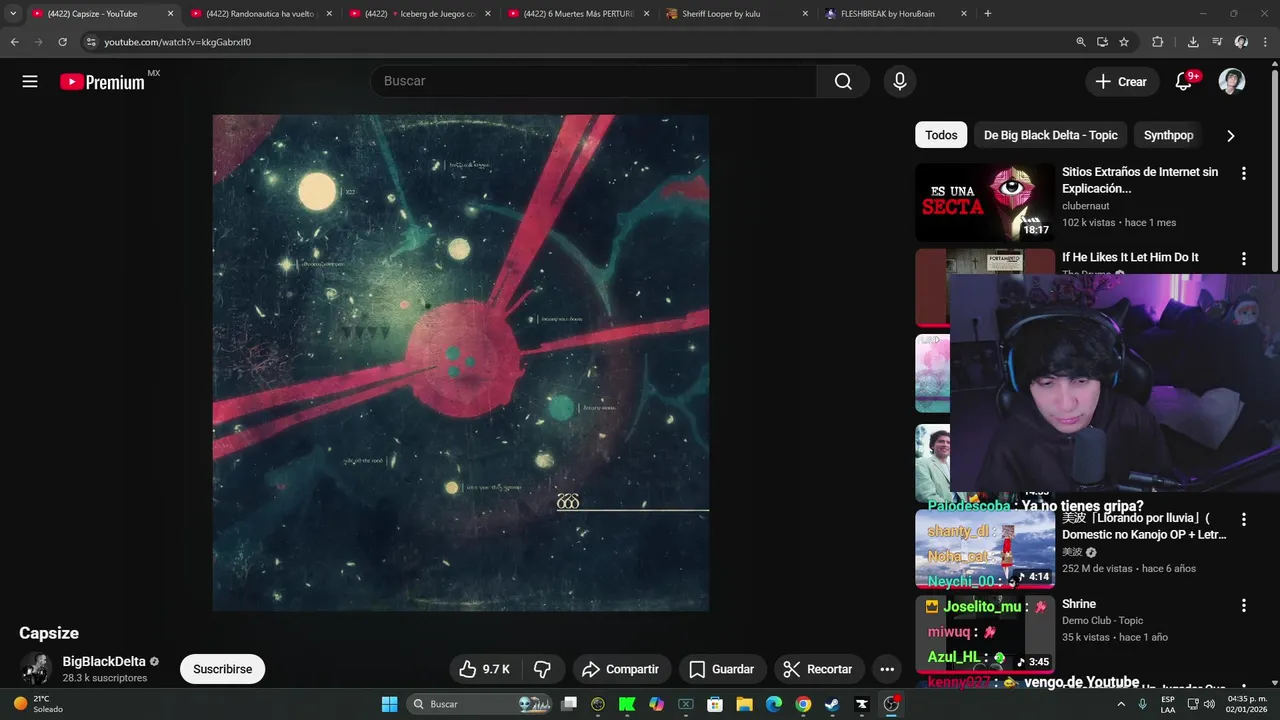Open options for Sitios Extraños video
Image resolution: width=1280 pixels, height=720 pixels.
1244,173
